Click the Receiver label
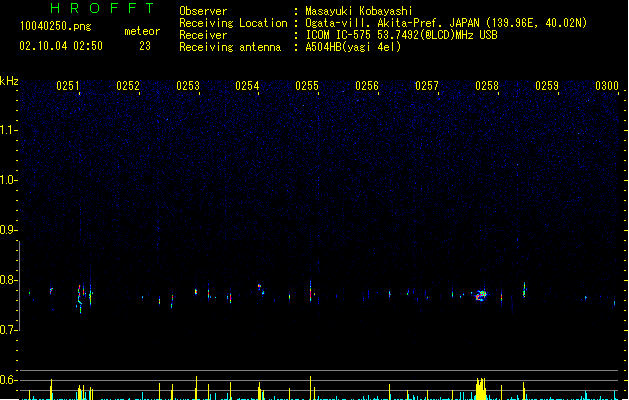 point(203,35)
